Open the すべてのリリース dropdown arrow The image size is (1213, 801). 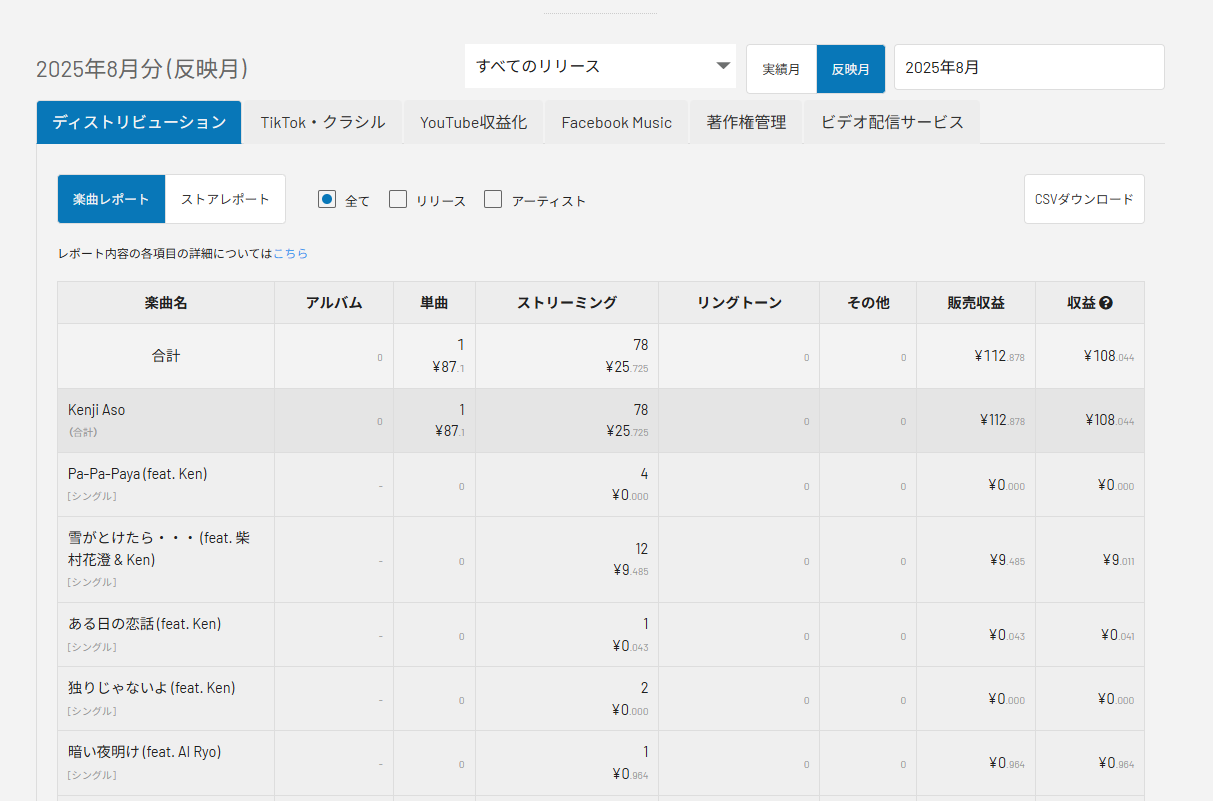tap(723, 67)
